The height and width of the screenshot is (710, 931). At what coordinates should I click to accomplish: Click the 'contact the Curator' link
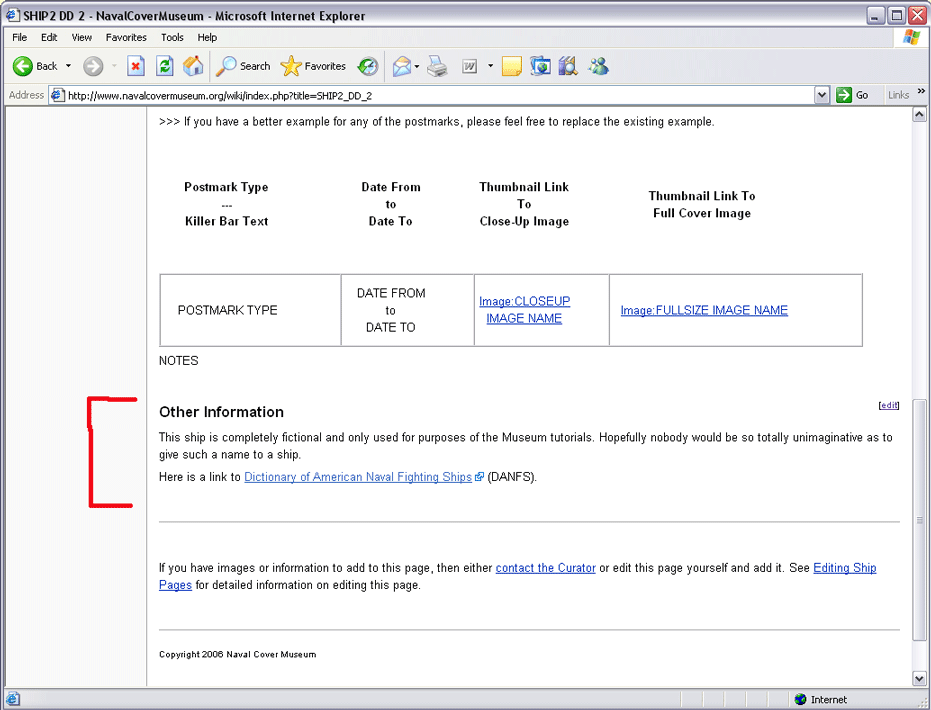tap(545, 568)
